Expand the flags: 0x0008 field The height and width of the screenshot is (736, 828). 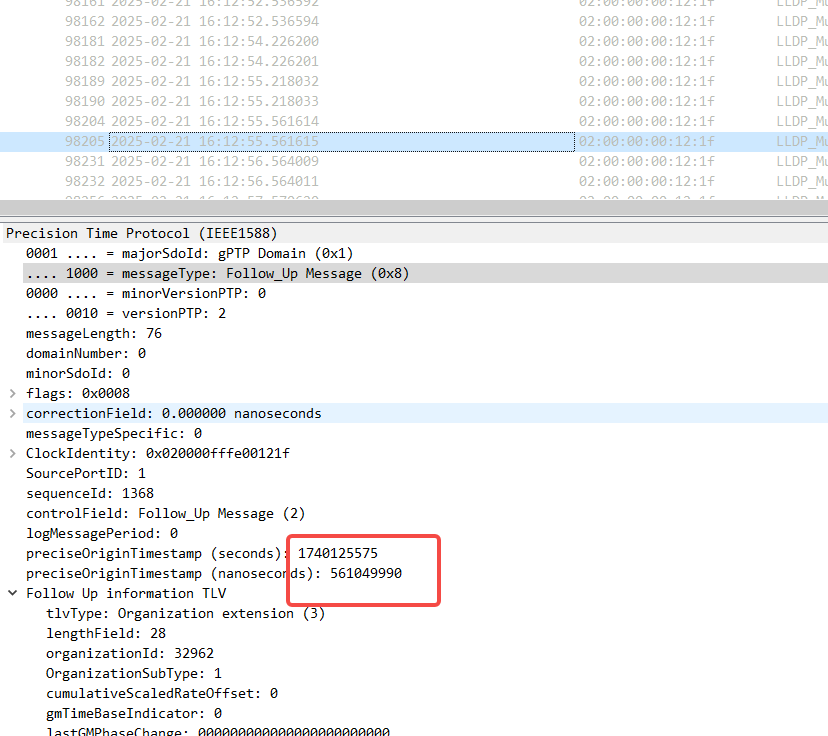pyautogui.click(x=13, y=393)
